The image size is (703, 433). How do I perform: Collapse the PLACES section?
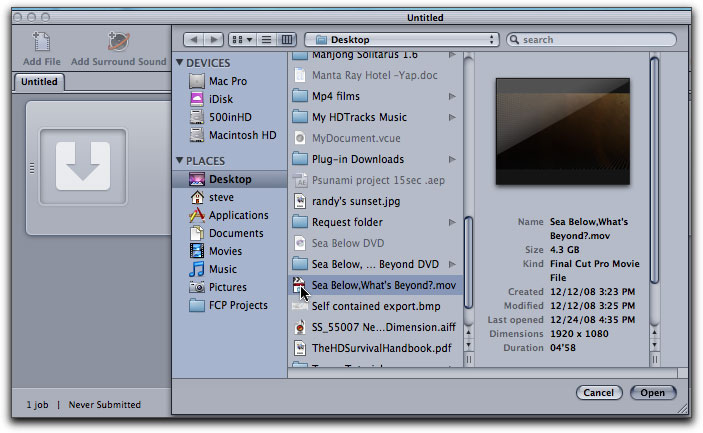coord(180,160)
